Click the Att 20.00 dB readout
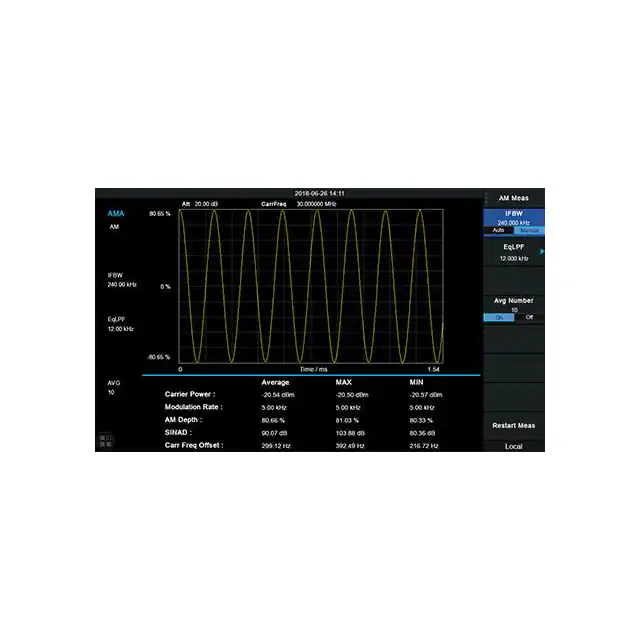This screenshot has height=640, width=640. [201, 203]
